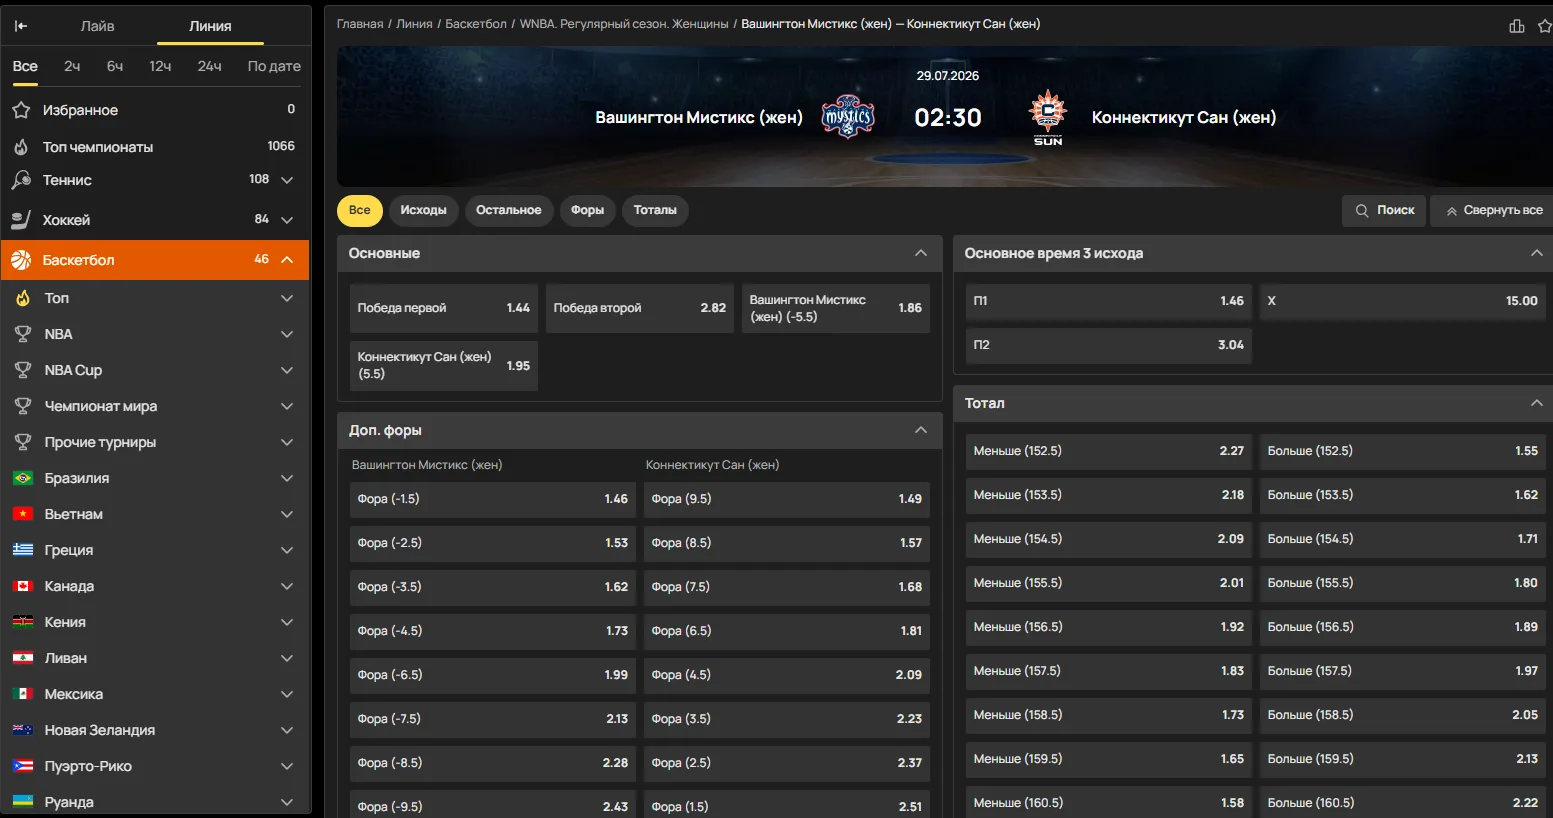The width and height of the screenshot is (1553, 818).
Task: Pick Коннектикут Сан (5.5) handicap at 1.95
Action: coord(444,366)
